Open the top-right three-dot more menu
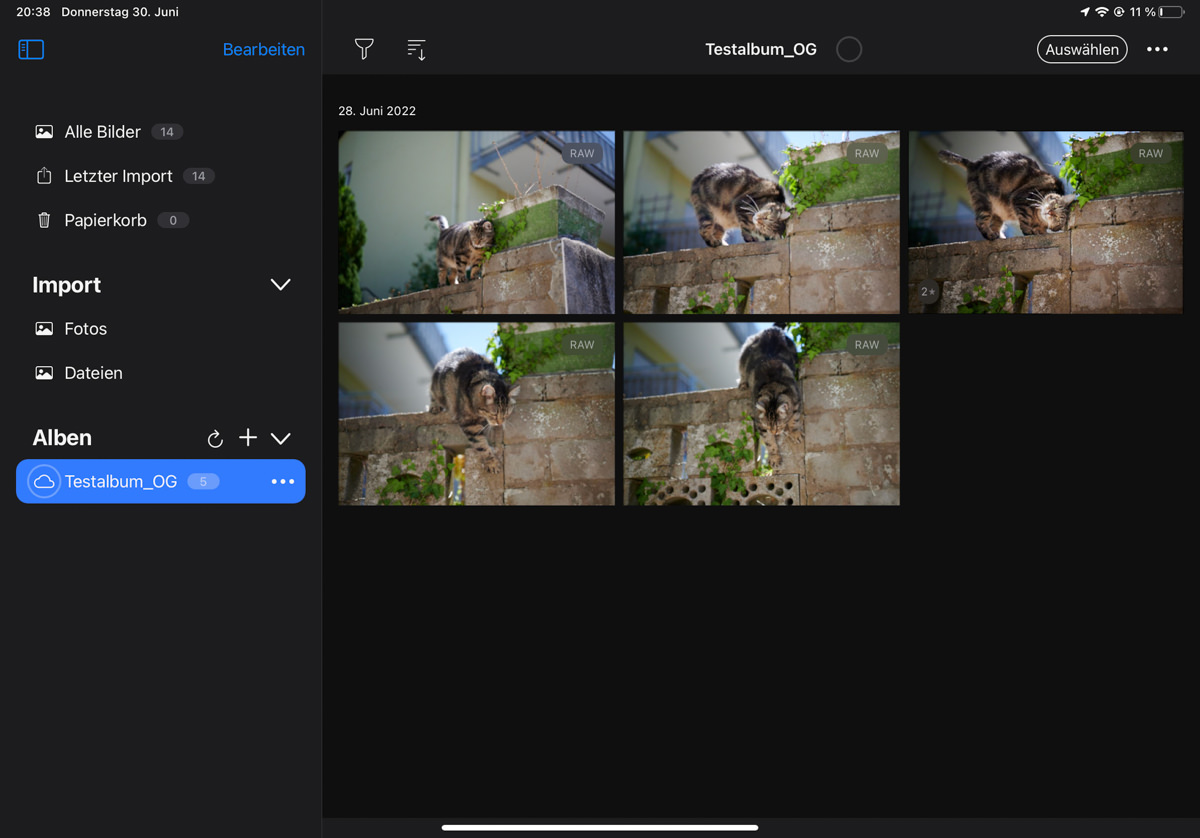1200x838 pixels. [x=1157, y=49]
